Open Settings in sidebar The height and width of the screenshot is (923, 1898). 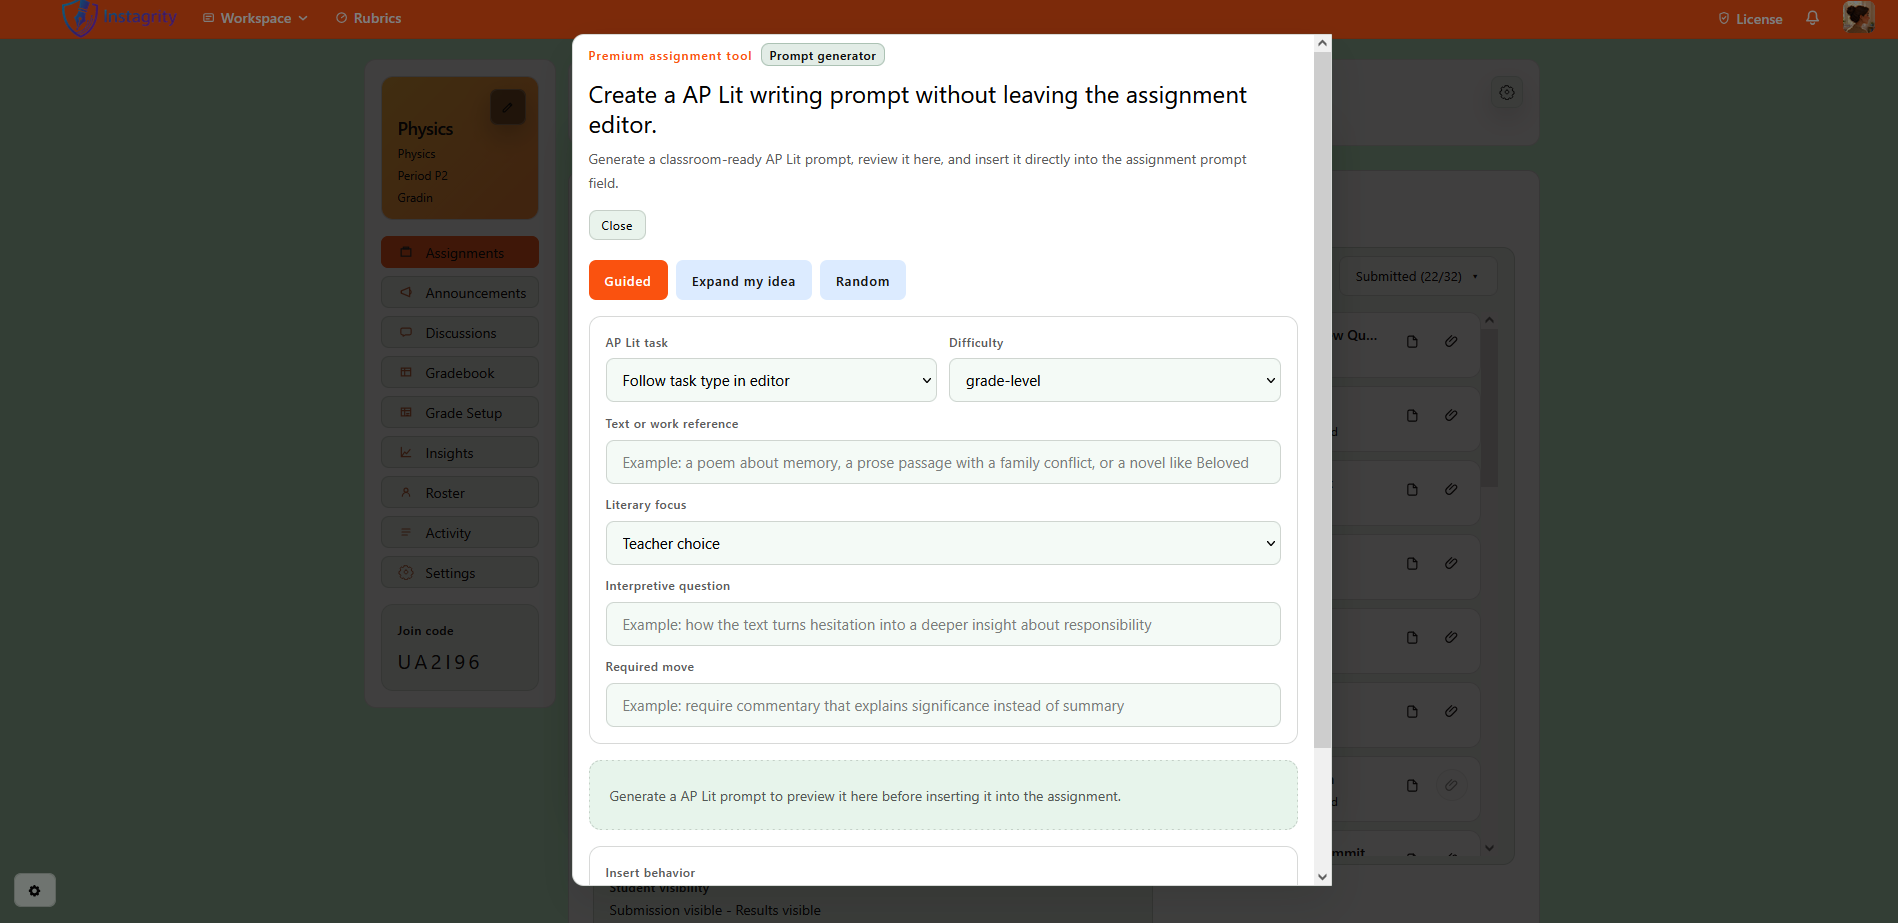(460, 572)
